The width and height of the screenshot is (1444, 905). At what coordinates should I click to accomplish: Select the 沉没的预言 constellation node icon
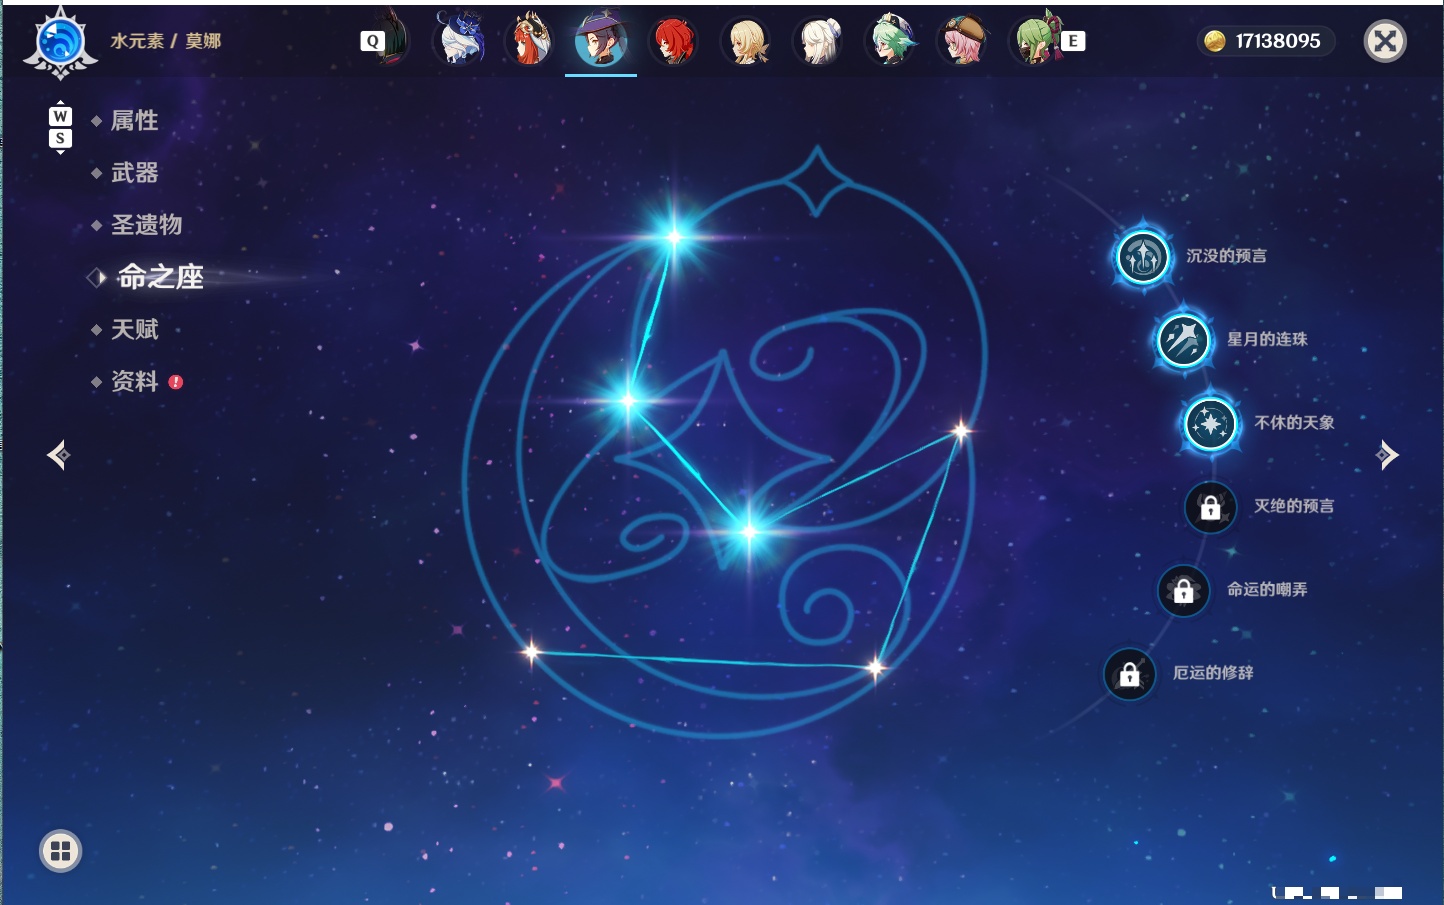[x=1143, y=257]
